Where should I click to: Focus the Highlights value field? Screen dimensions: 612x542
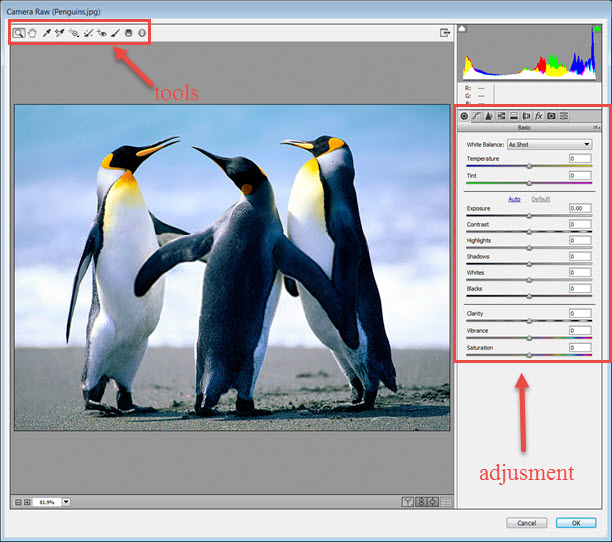[x=580, y=240]
